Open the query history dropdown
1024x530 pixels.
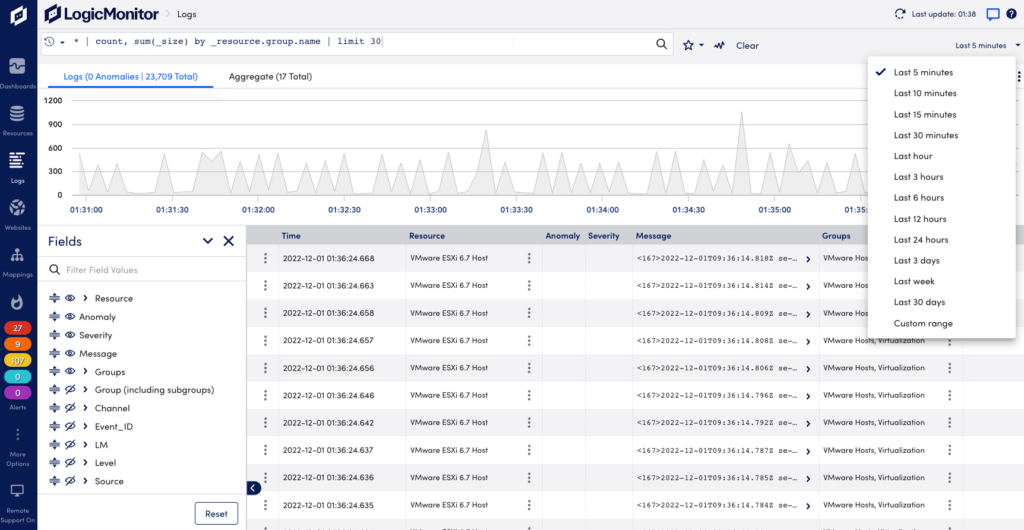tap(55, 42)
